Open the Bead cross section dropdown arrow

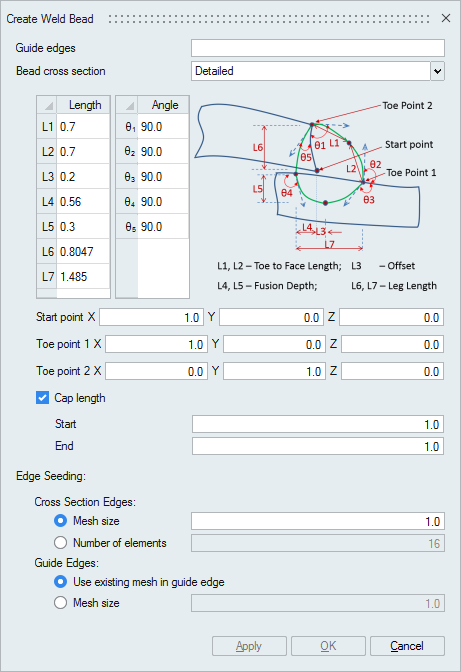(x=437, y=71)
